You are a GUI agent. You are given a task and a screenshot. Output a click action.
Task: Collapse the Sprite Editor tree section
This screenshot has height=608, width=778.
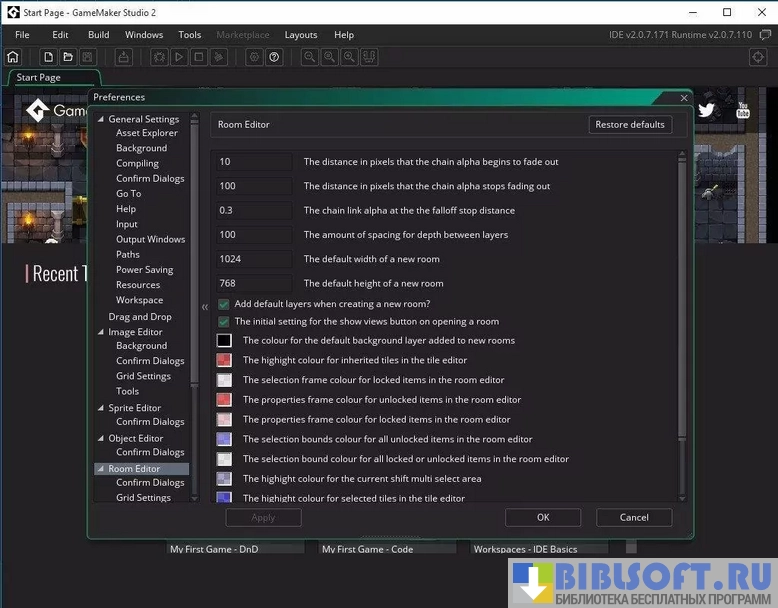(101, 408)
